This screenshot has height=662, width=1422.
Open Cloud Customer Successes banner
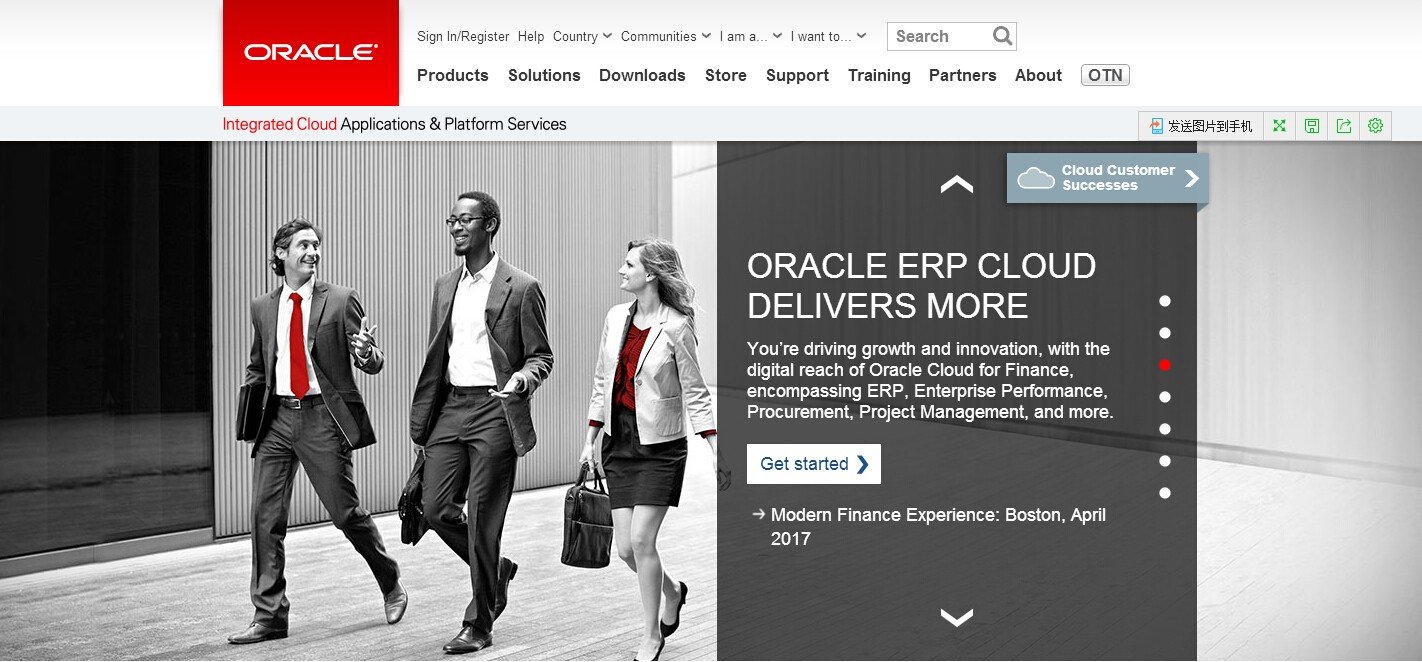(1108, 178)
